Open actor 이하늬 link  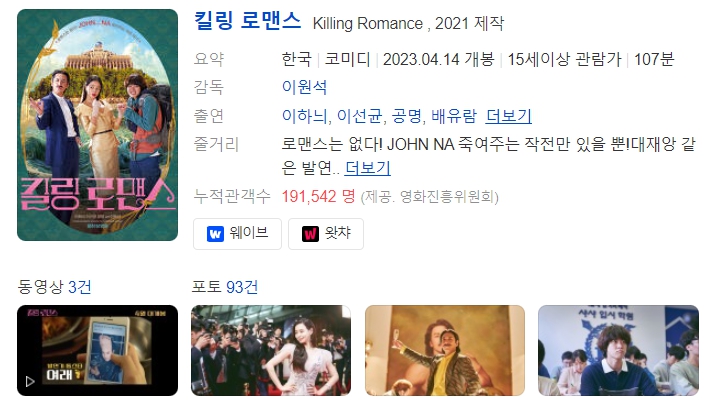coord(305,116)
